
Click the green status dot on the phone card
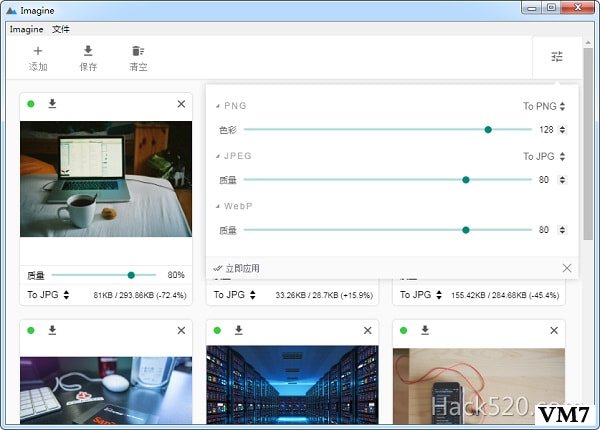[x=404, y=331]
